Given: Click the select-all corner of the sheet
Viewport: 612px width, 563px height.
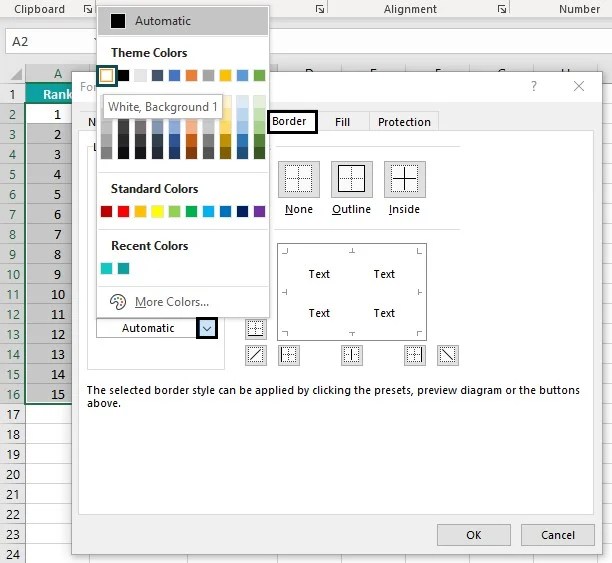Looking at the screenshot, I should pyautogui.click(x=15, y=73).
